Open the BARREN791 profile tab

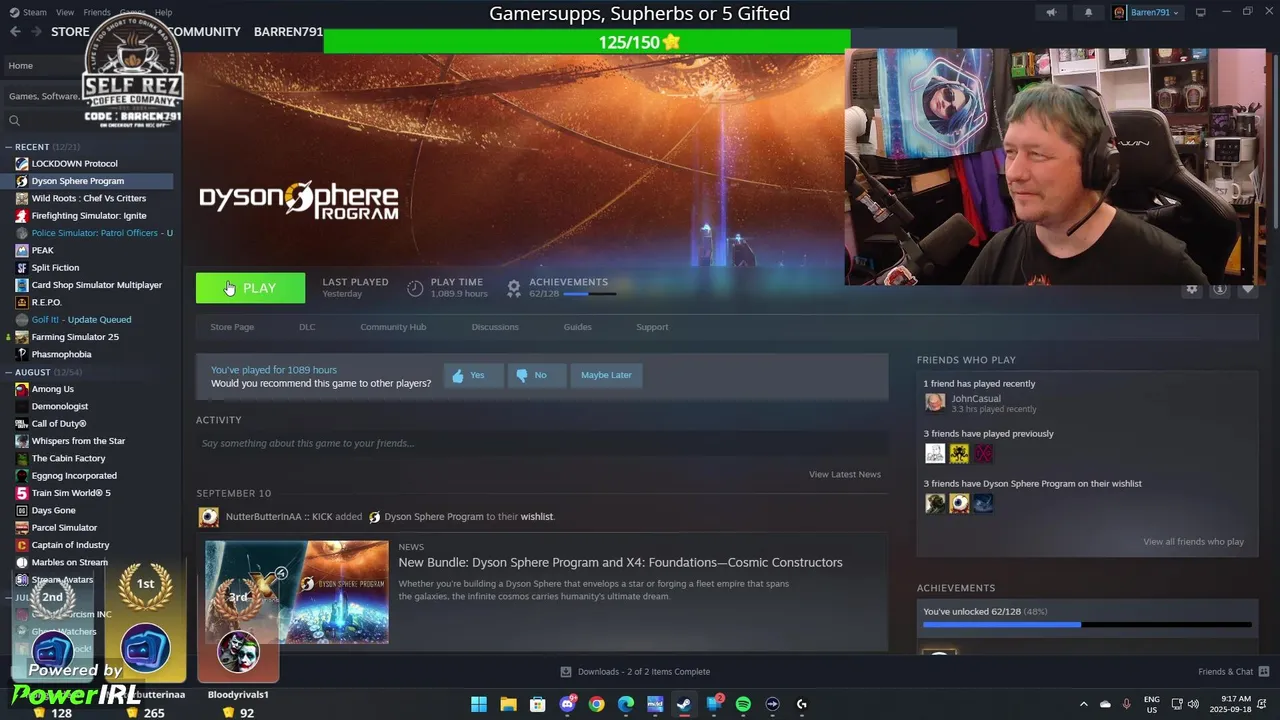pyautogui.click(x=288, y=32)
